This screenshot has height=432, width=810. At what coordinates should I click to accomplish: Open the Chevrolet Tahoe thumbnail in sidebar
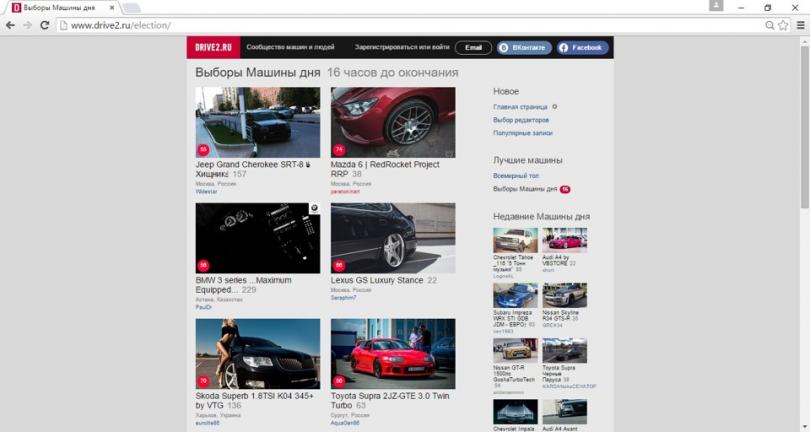(x=515, y=240)
